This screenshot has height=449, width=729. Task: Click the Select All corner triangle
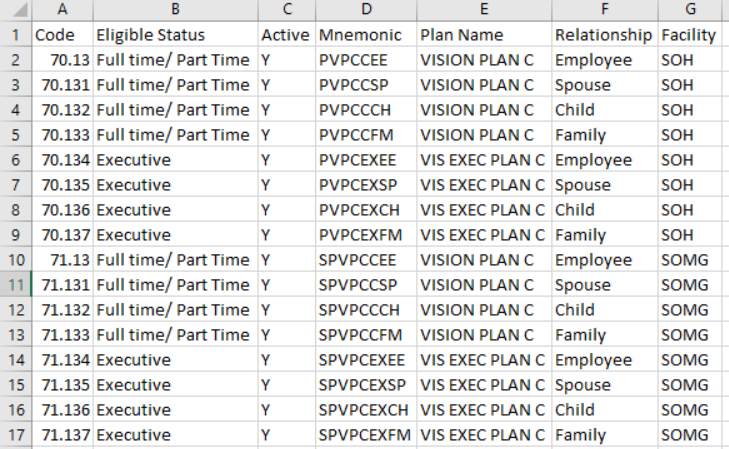tap(15, 10)
